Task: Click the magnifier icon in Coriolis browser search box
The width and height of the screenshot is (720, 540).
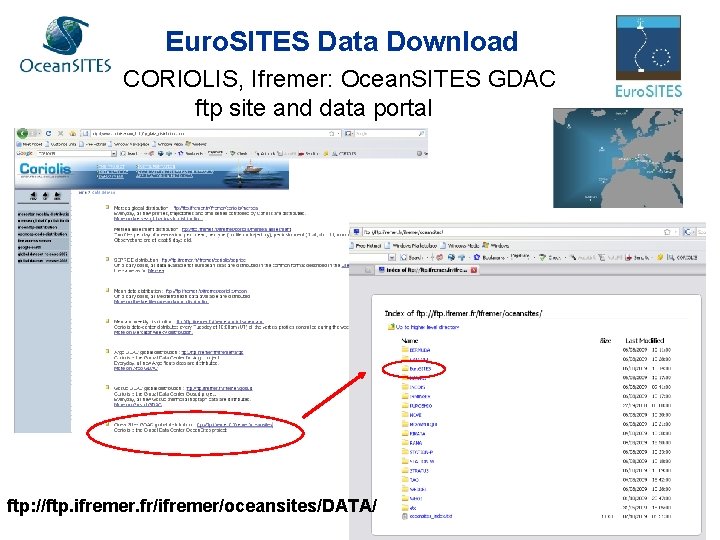Action: point(421,133)
